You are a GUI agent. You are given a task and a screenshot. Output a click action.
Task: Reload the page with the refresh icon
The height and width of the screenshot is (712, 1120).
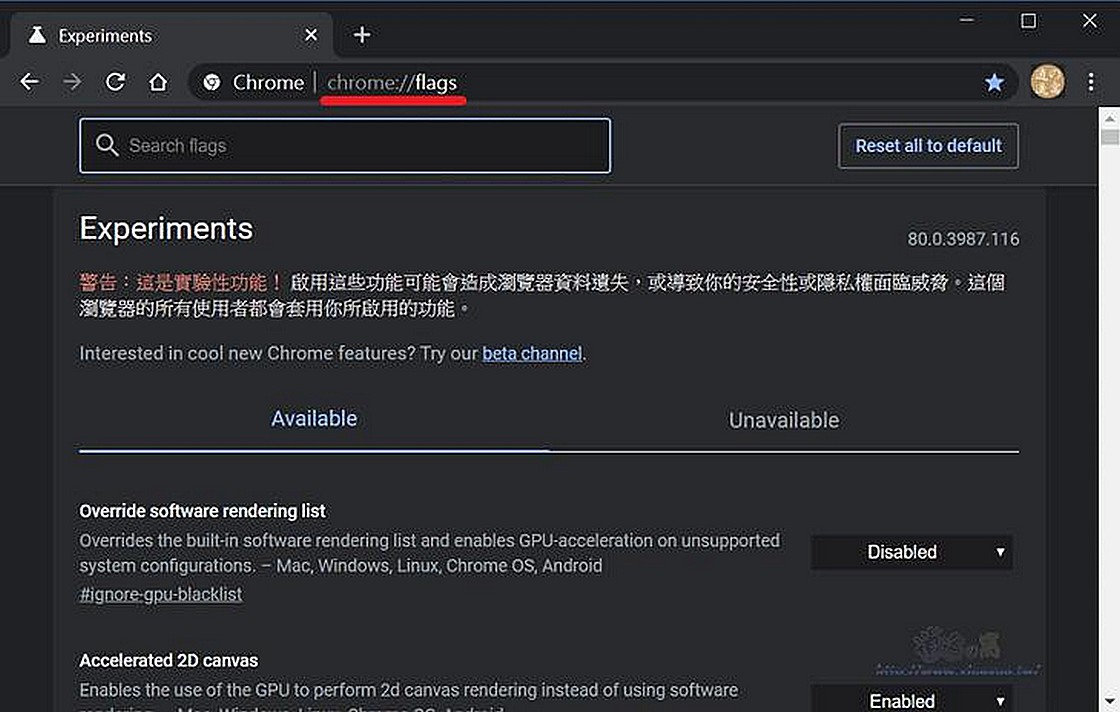(116, 82)
